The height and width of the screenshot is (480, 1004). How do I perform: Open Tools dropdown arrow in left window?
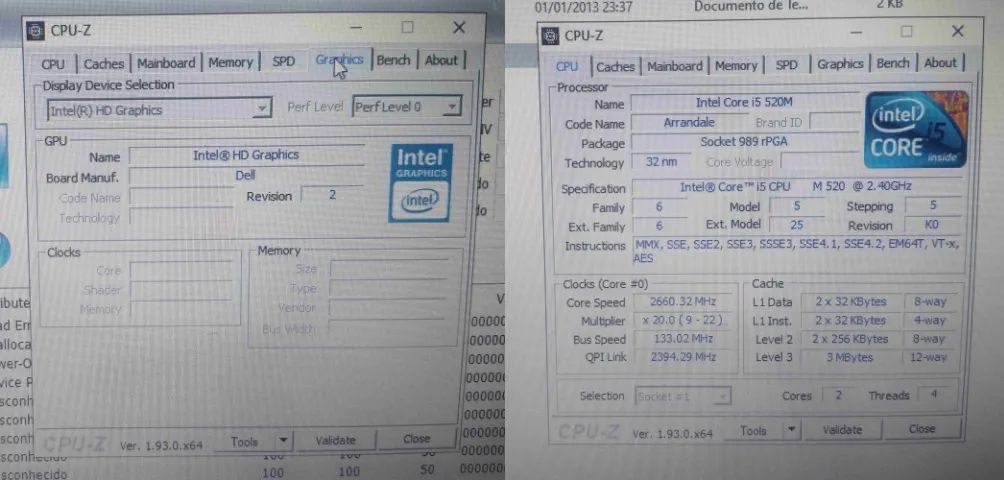tap(283, 441)
